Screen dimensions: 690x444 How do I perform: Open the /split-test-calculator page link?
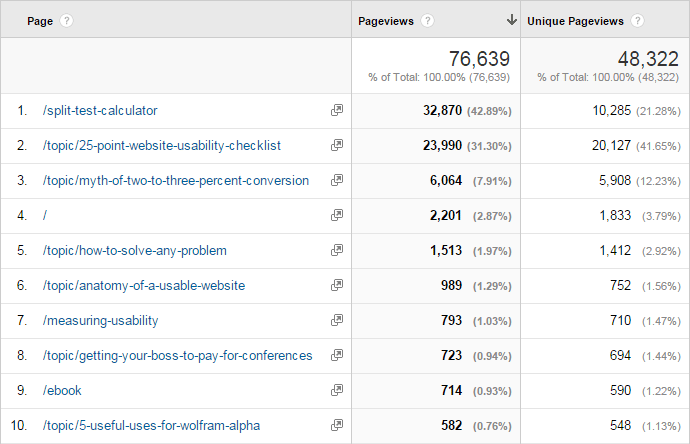(100, 111)
